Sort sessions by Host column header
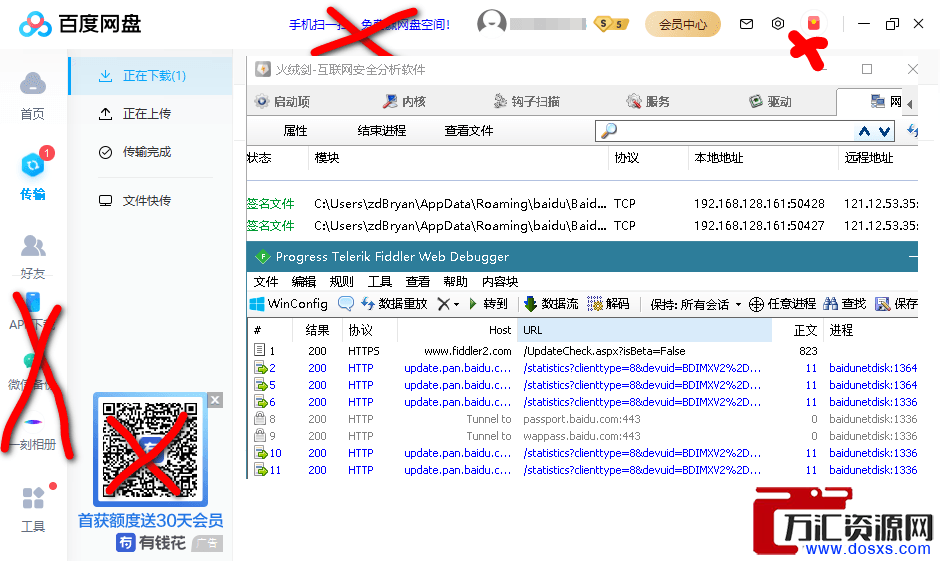The height and width of the screenshot is (561, 940). tap(457, 330)
